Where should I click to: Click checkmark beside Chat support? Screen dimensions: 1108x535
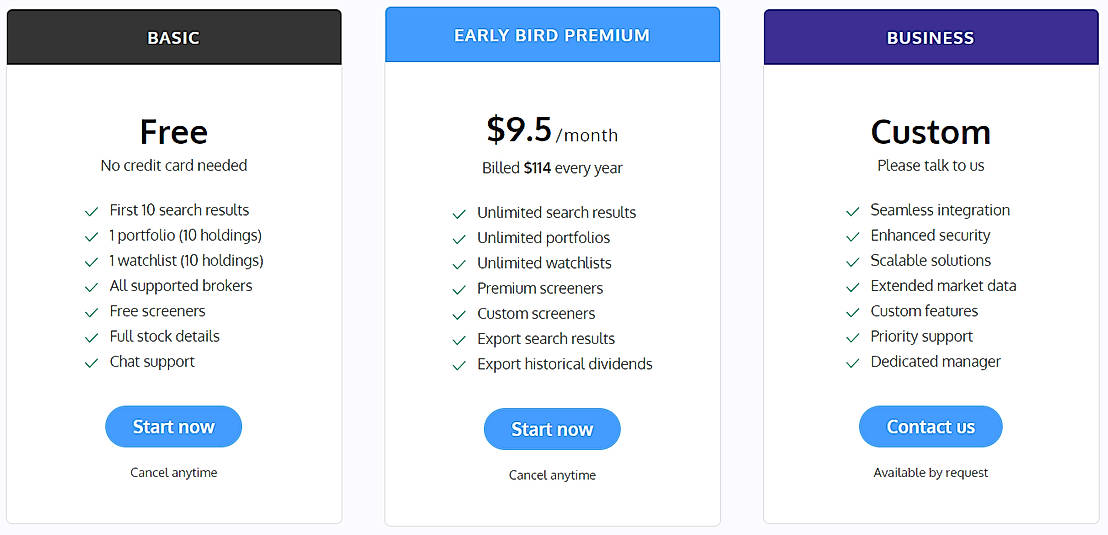(x=91, y=363)
